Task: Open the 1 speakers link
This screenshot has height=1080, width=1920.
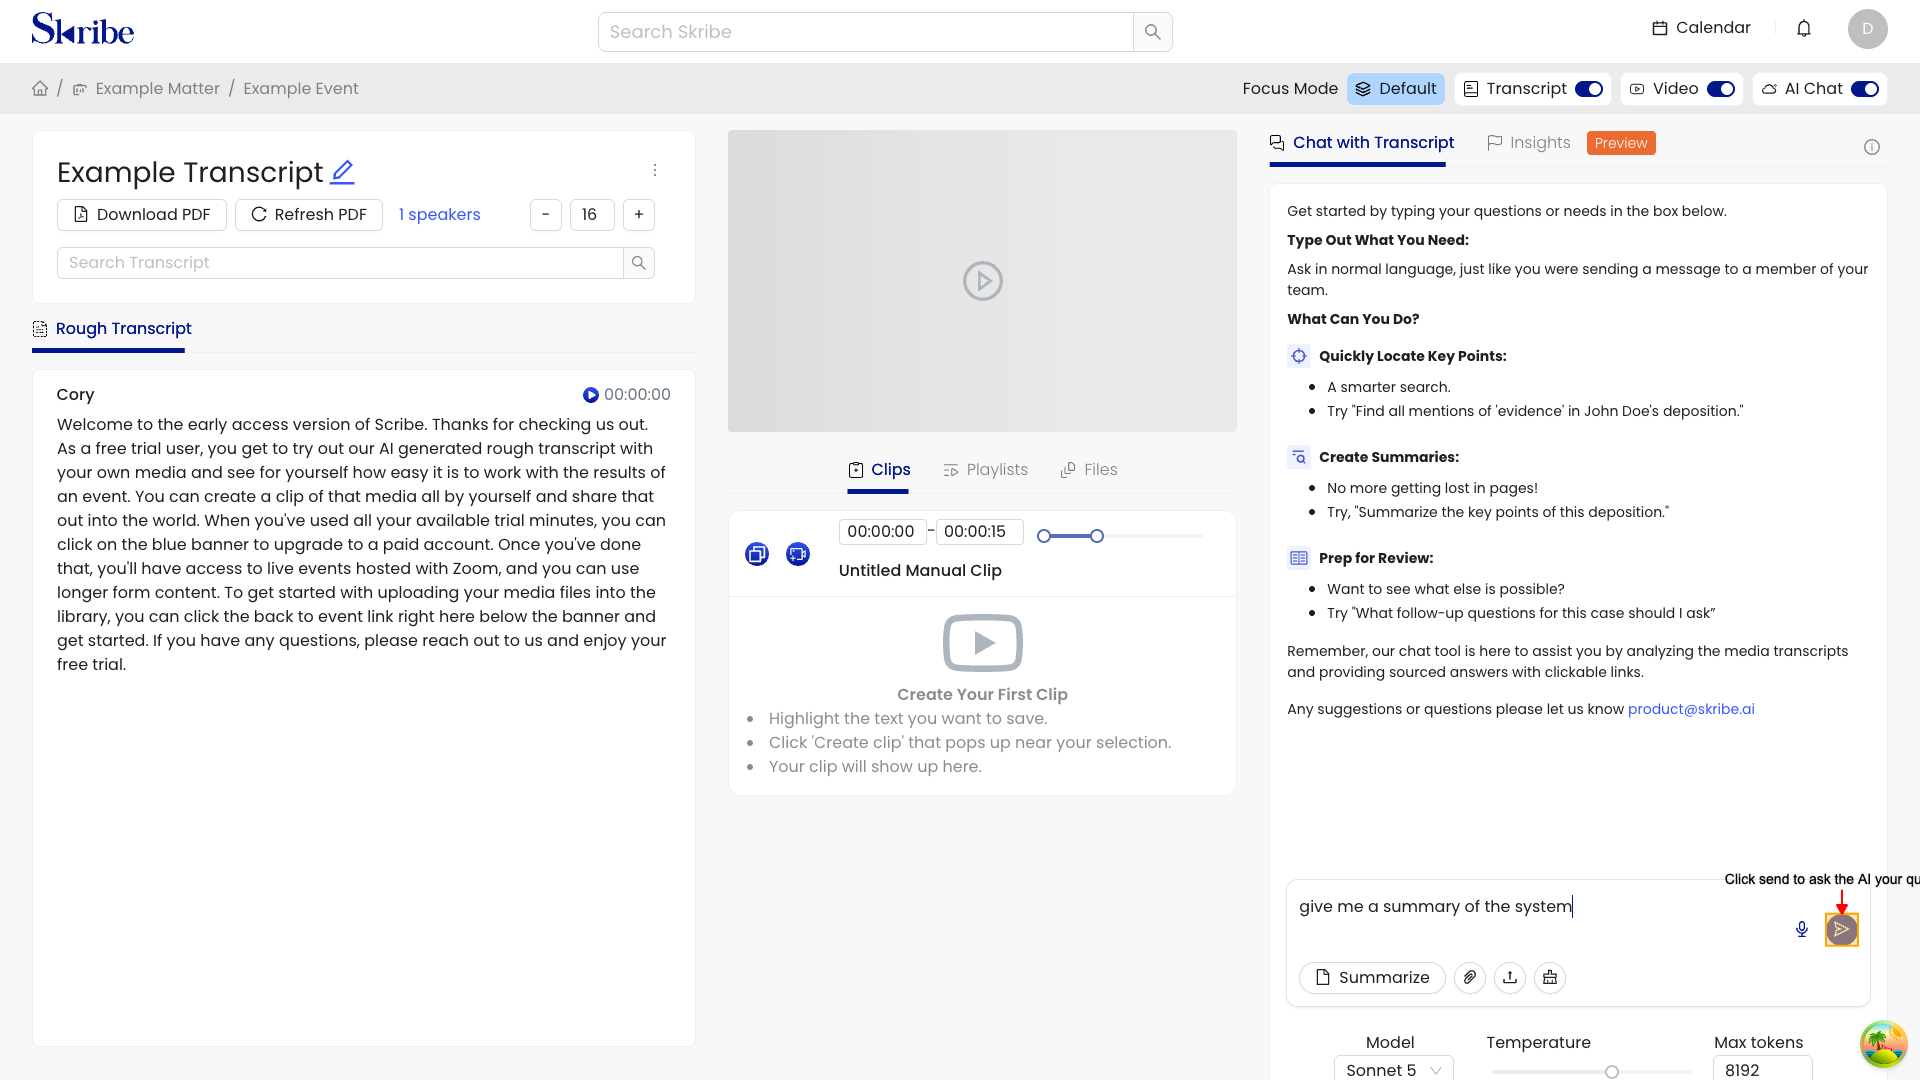Action: 439,215
